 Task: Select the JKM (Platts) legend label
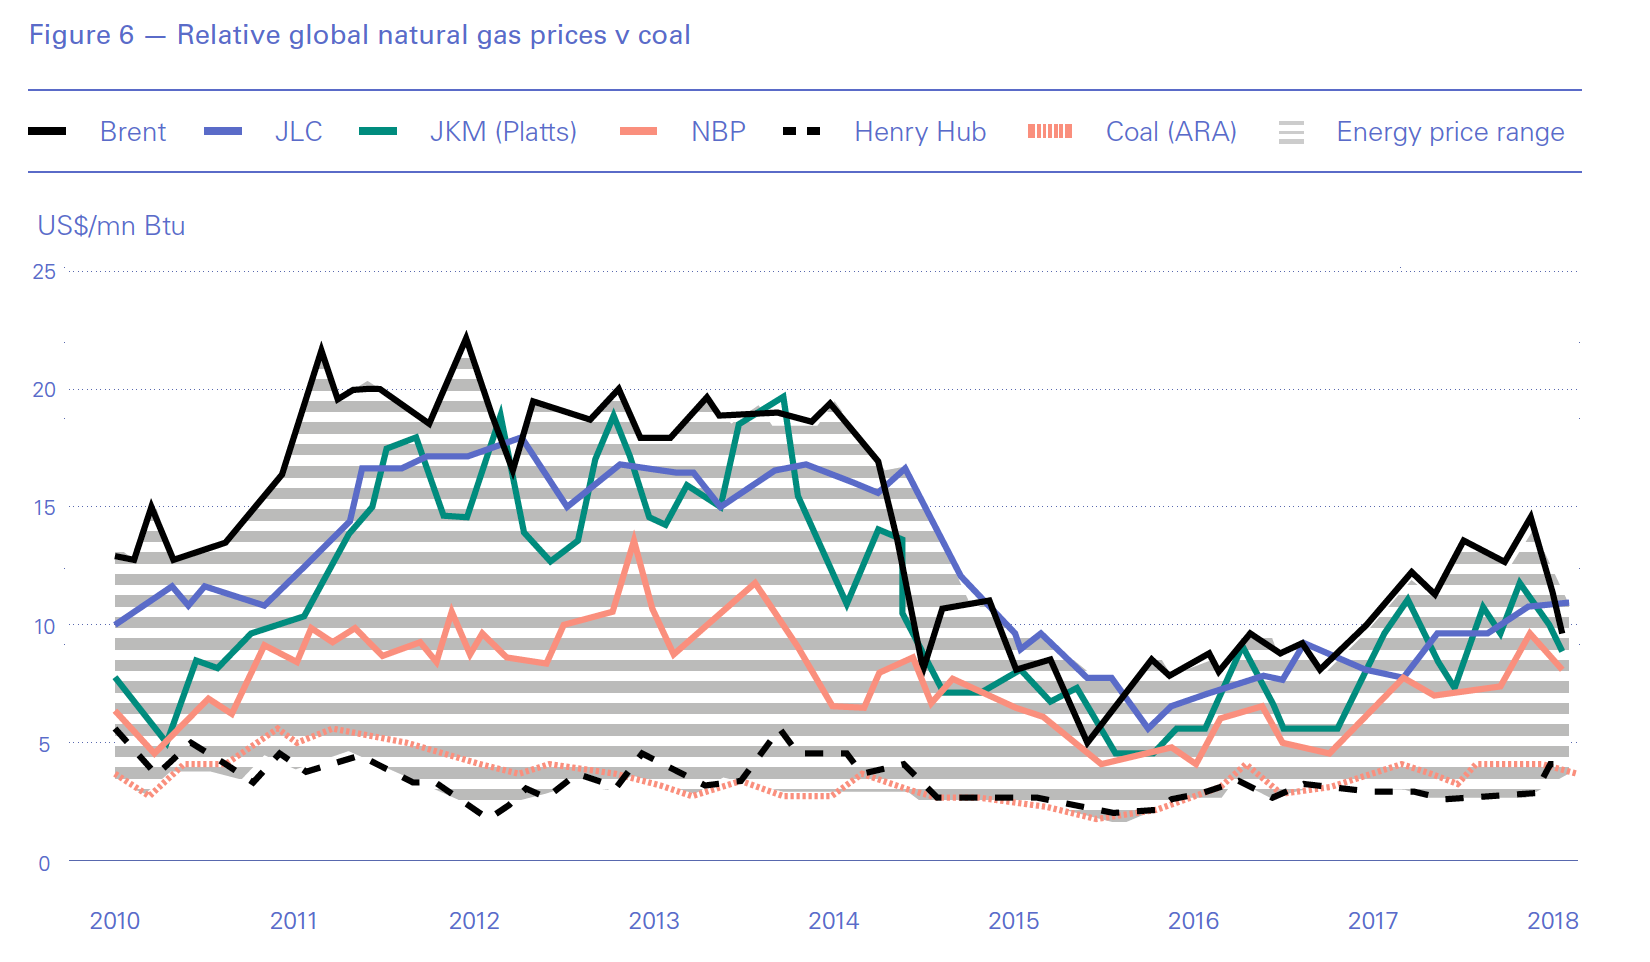pyautogui.click(x=503, y=132)
